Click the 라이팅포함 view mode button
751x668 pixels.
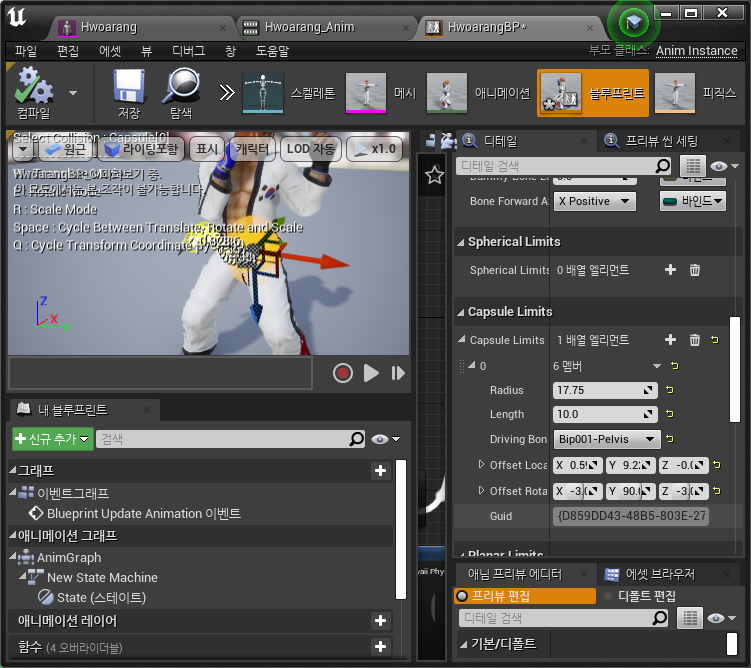click(141, 149)
